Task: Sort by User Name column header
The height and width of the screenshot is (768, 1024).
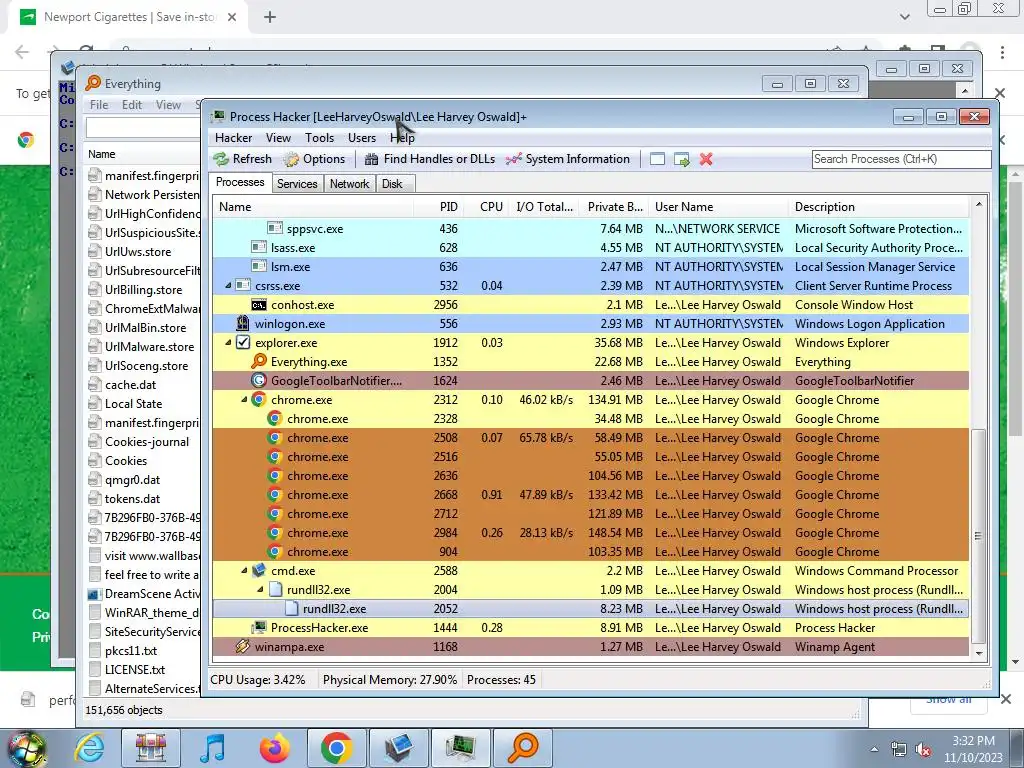Action: pyautogui.click(x=718, y=207)
